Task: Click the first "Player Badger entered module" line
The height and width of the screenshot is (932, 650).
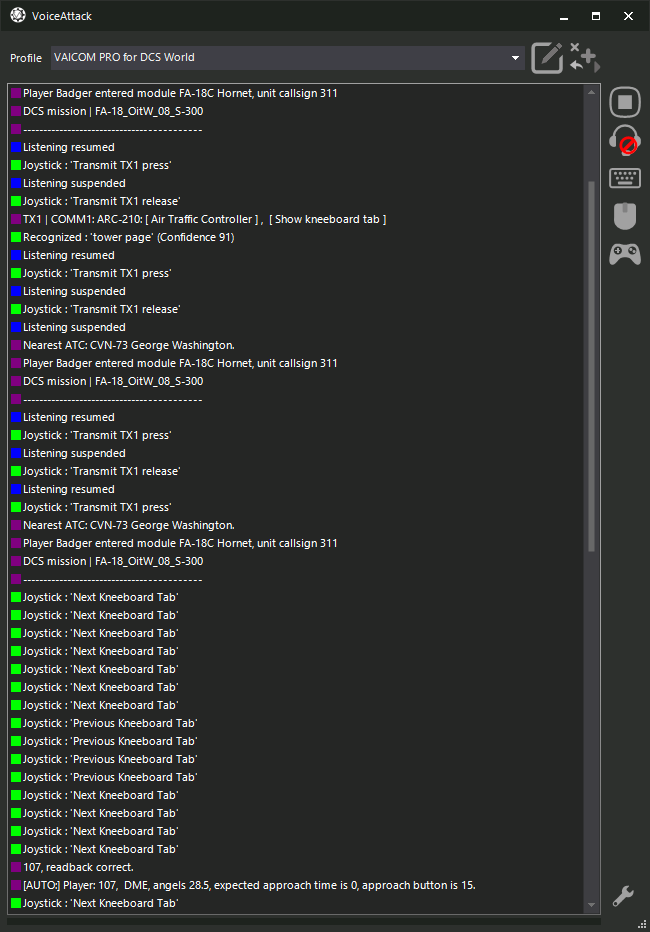Action: (x=174, y=93)
